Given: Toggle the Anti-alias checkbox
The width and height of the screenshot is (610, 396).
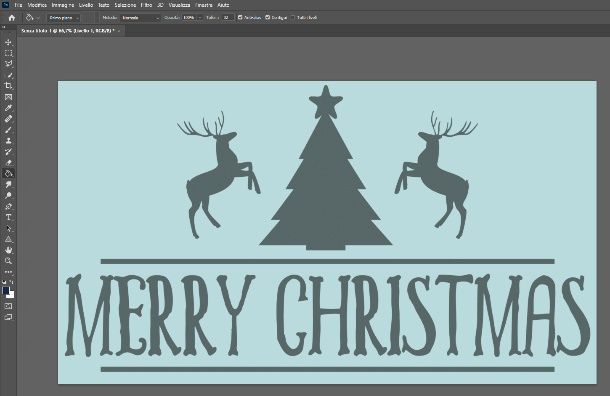Looking at the screenshot, I should [240, 18].
